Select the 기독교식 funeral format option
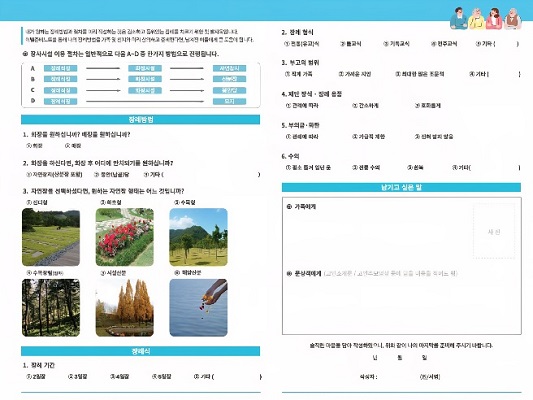 (x=396, y=44)
